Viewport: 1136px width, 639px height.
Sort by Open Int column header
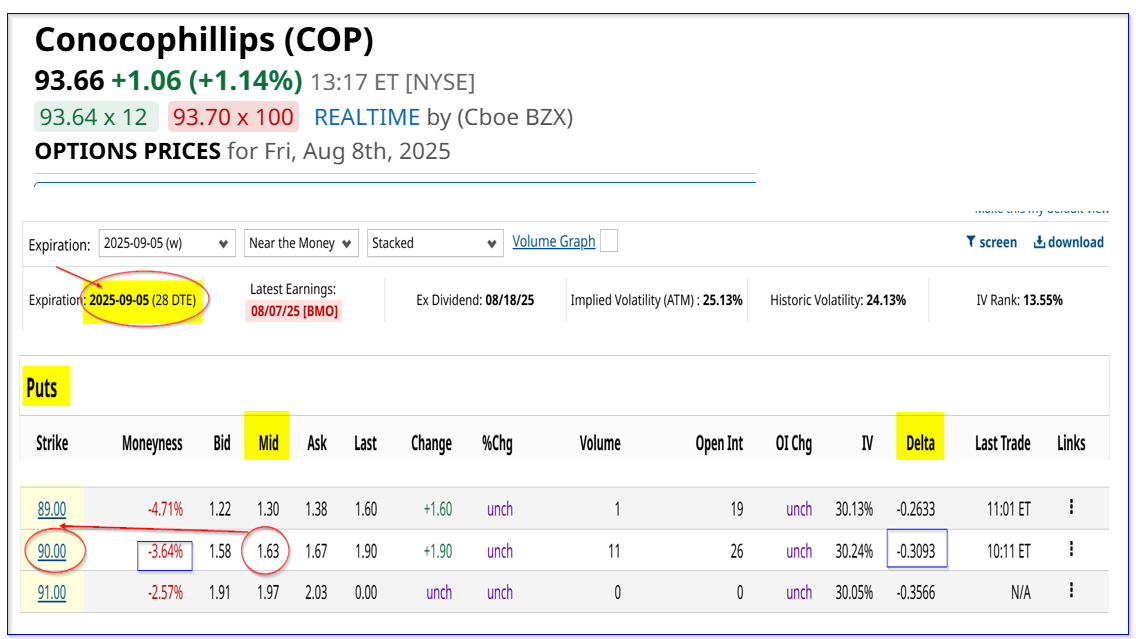[x=719, y=443]
